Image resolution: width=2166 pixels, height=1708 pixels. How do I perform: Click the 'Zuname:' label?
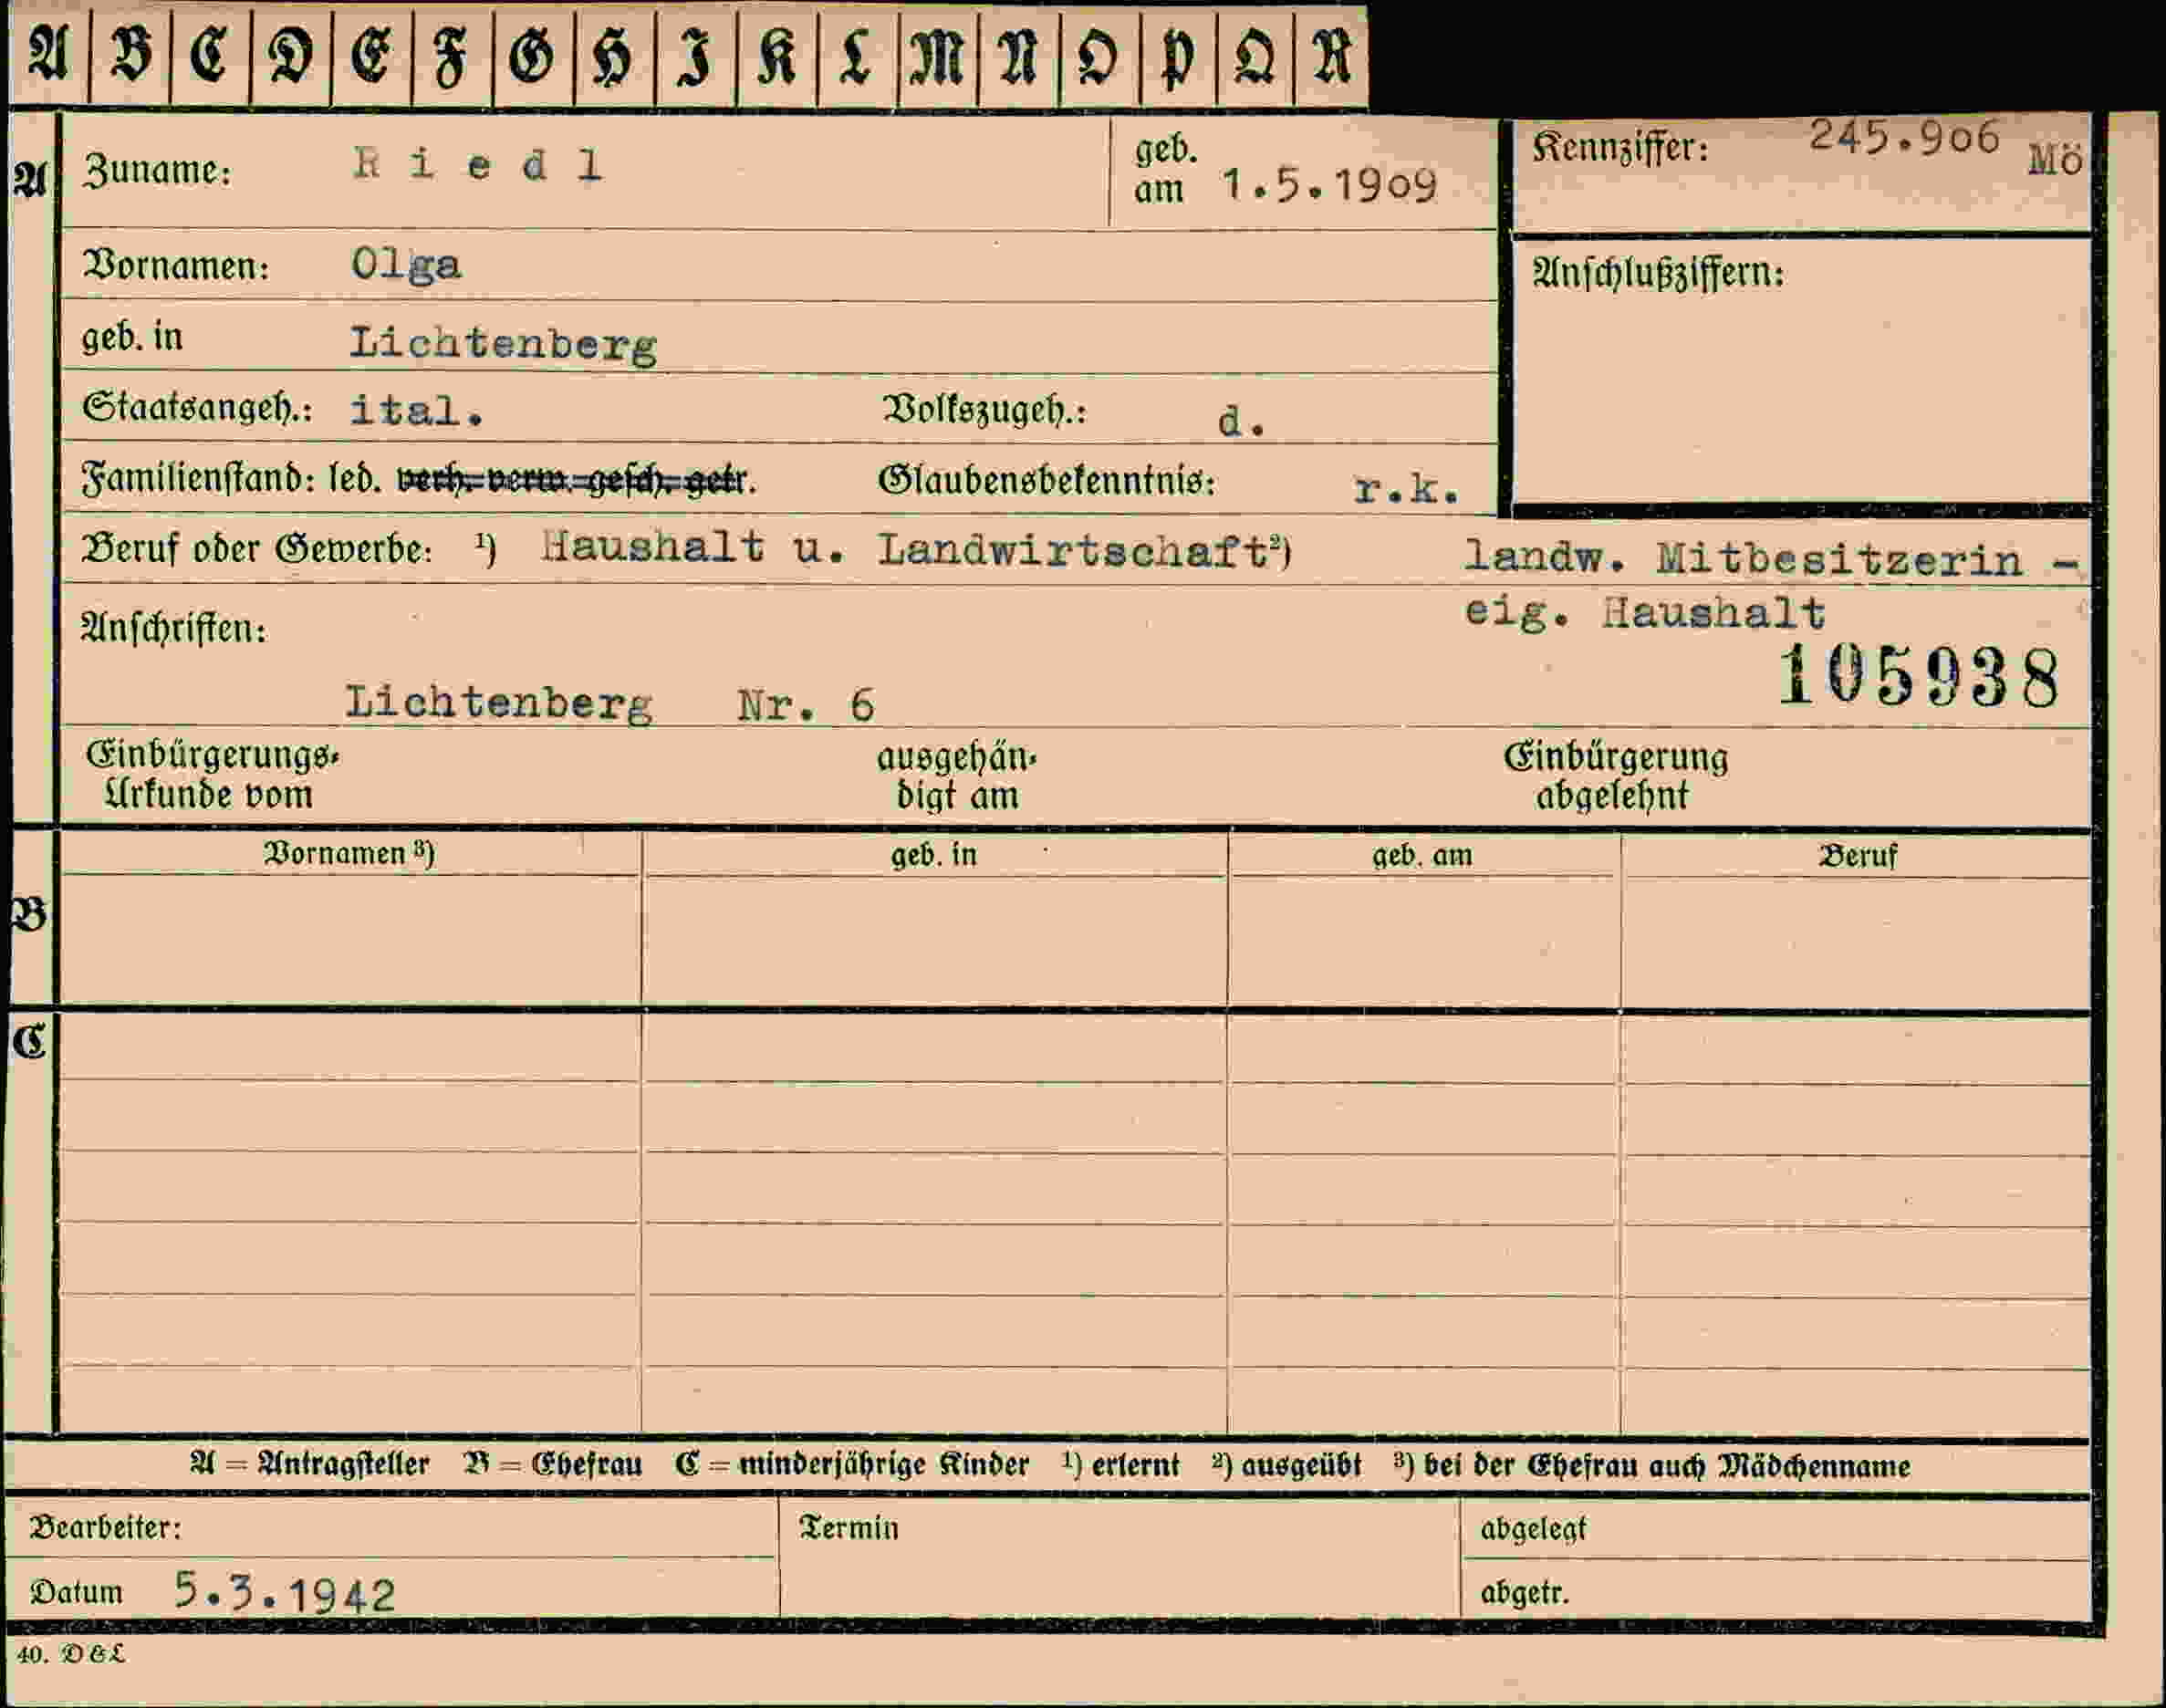click(x=157, y=171)
